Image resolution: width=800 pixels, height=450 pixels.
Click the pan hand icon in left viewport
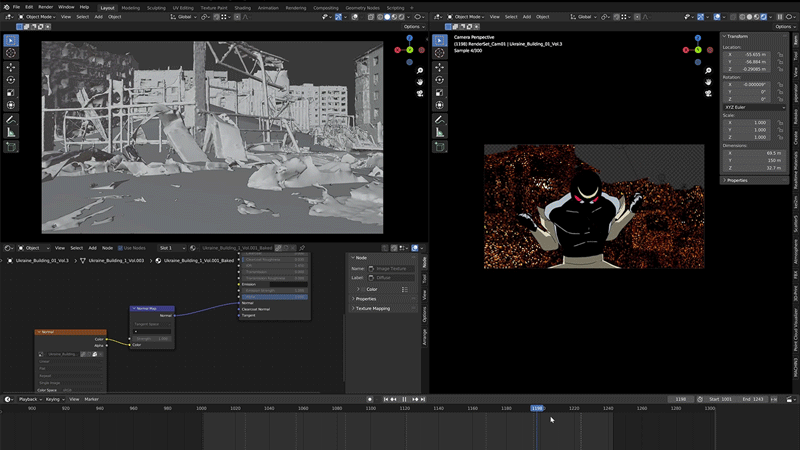click(x=420, y=82)
